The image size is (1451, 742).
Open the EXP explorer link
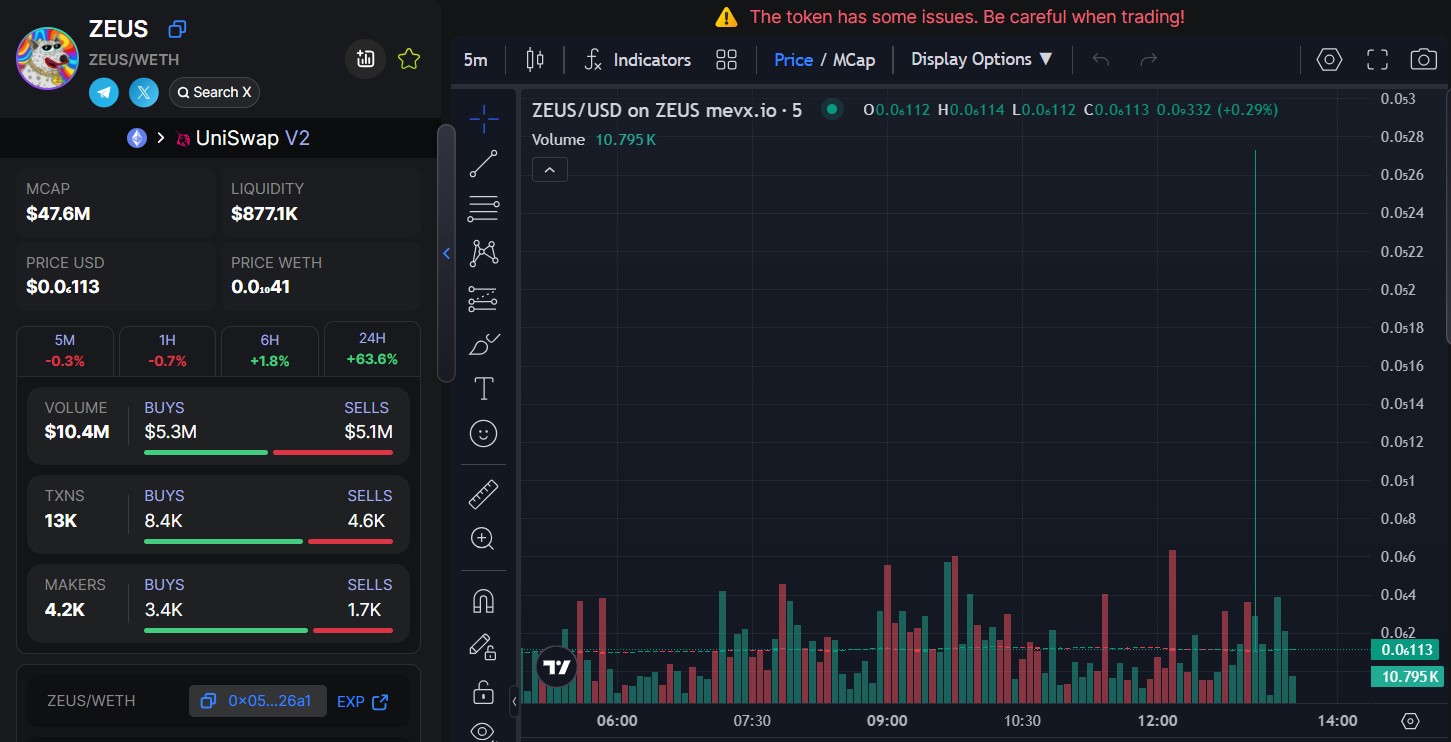click(x=362, y=701)
